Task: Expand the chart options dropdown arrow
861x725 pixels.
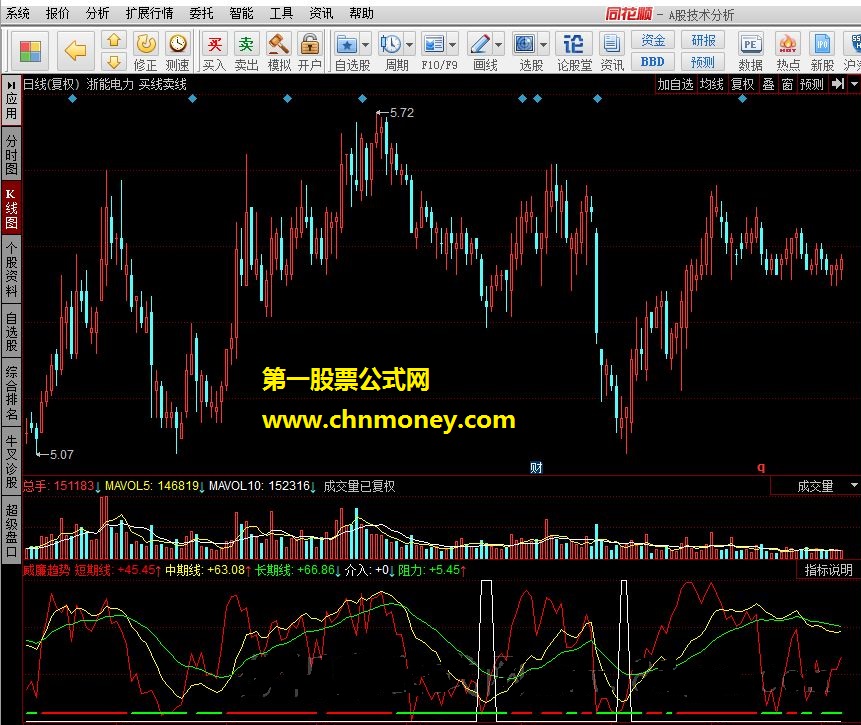Action: [x=854, y=84]
